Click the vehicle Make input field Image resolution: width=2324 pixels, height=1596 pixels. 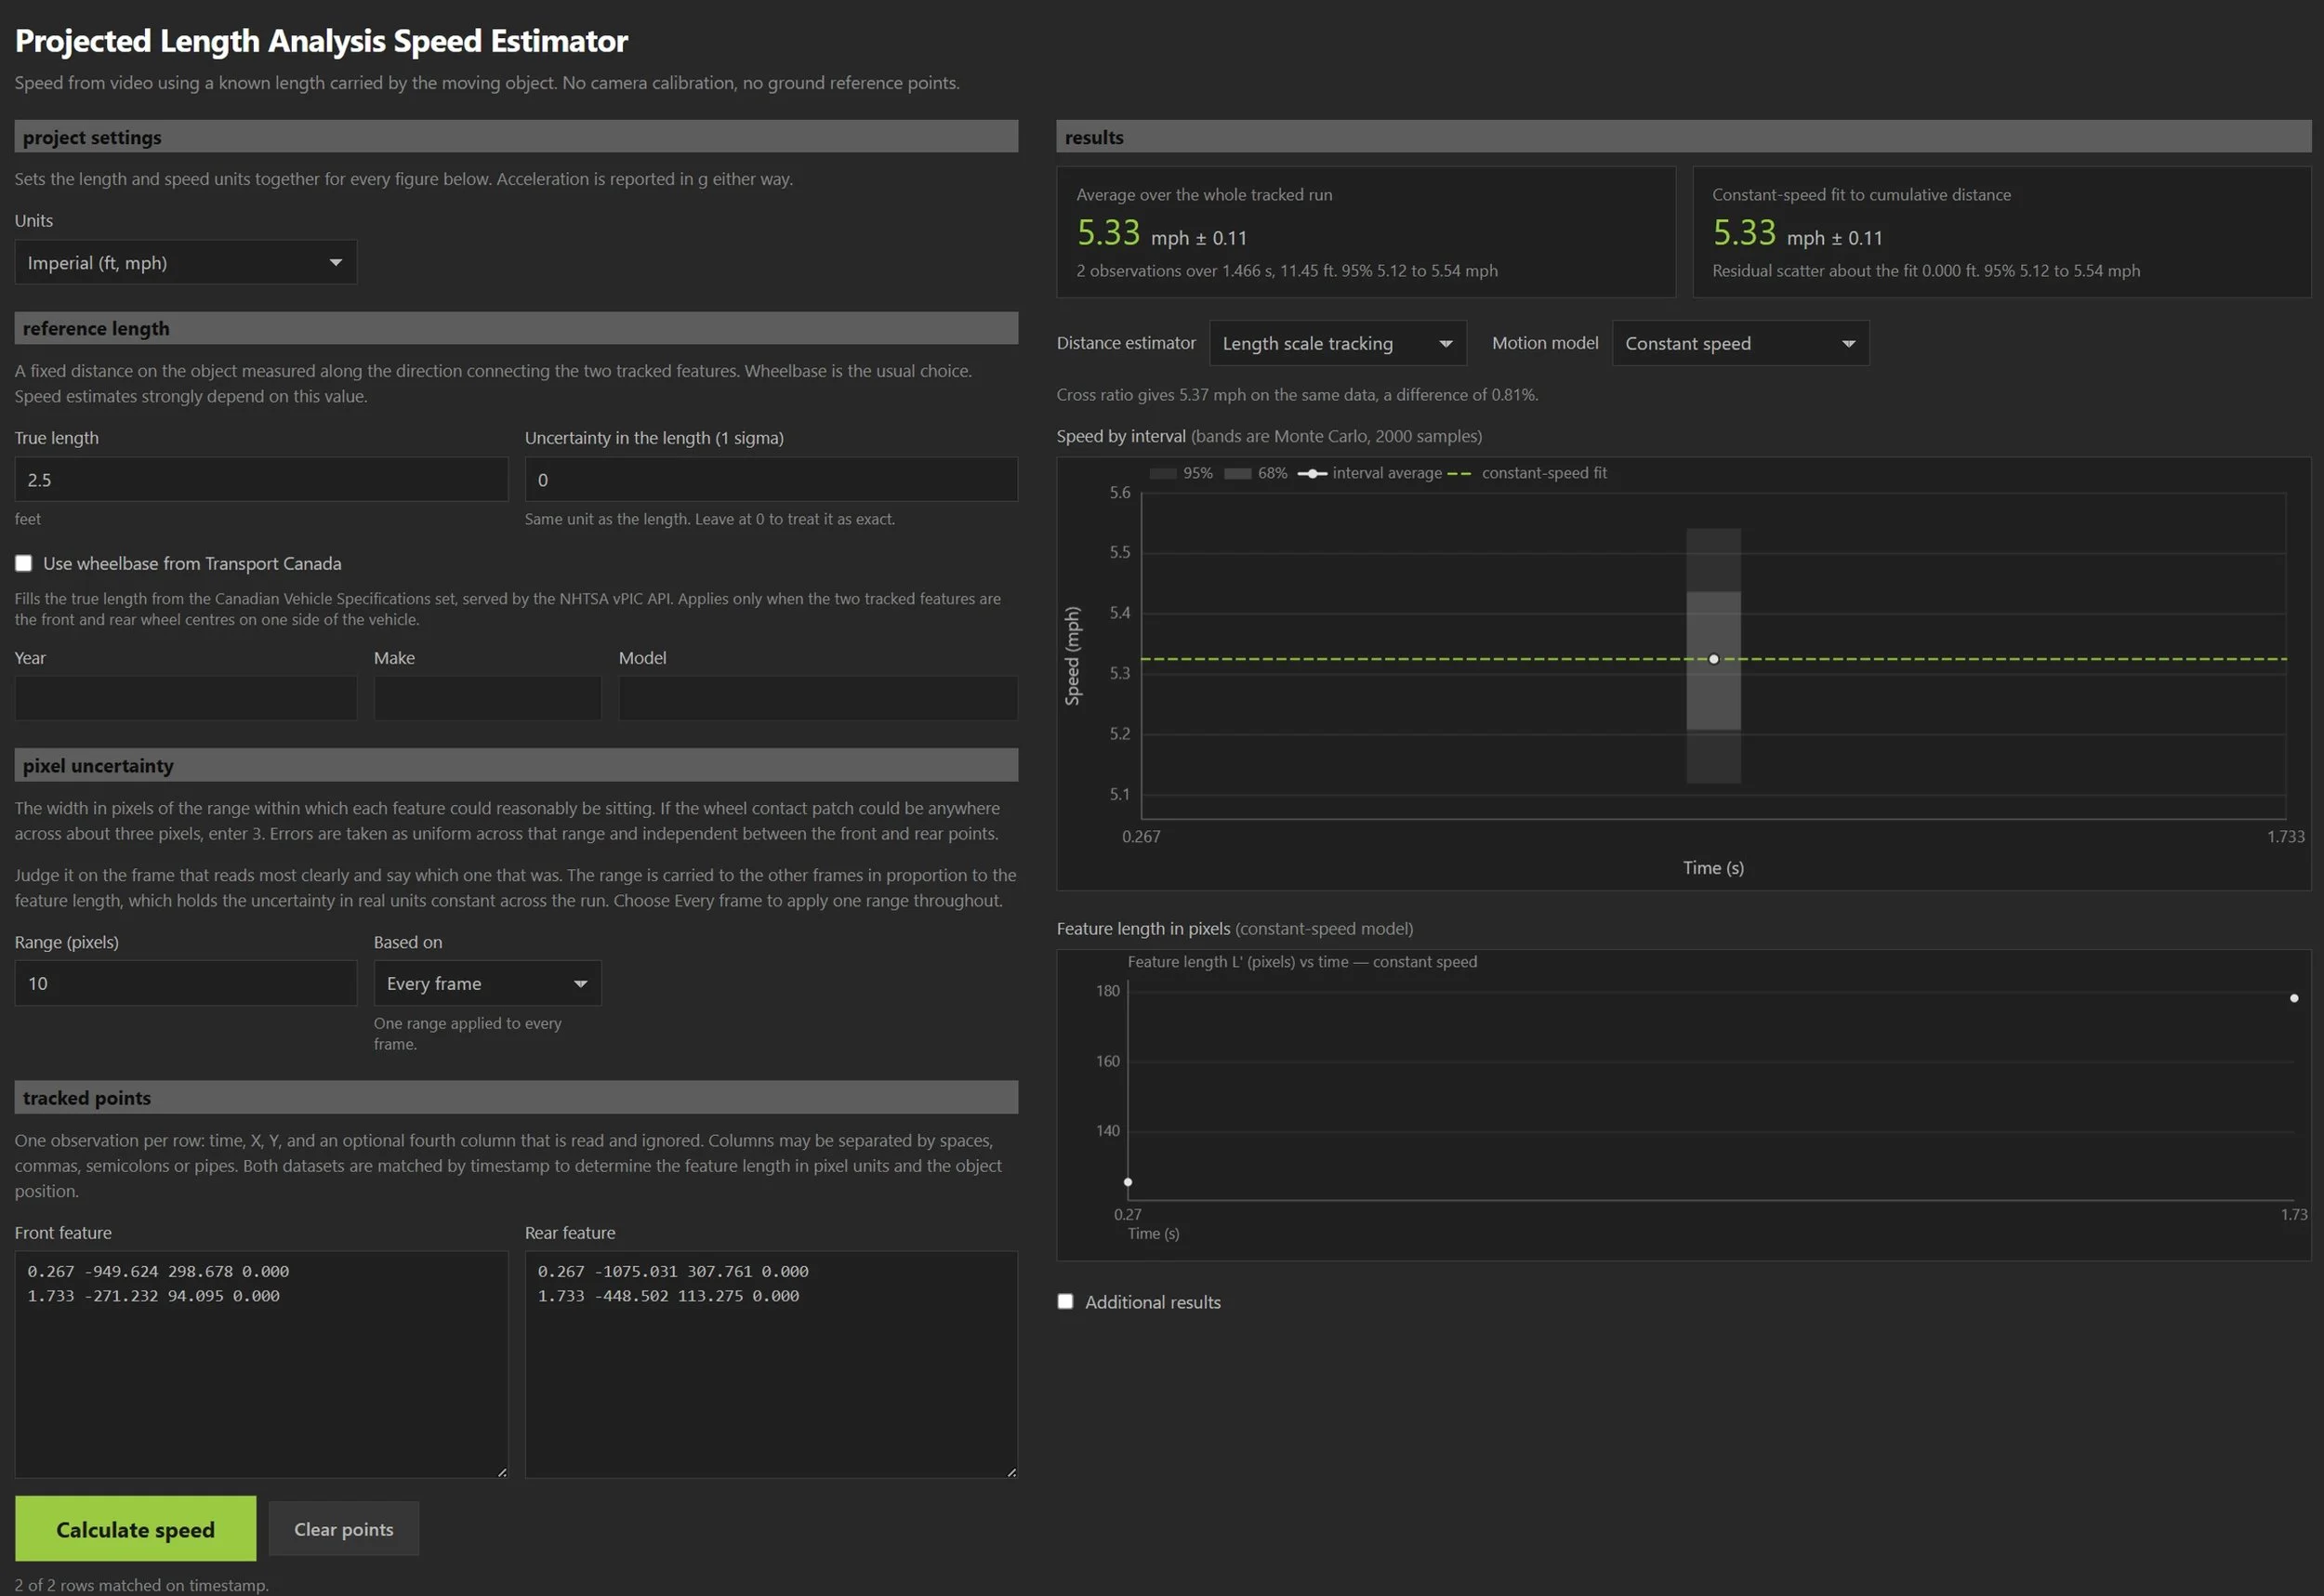[x=487, y=698]
